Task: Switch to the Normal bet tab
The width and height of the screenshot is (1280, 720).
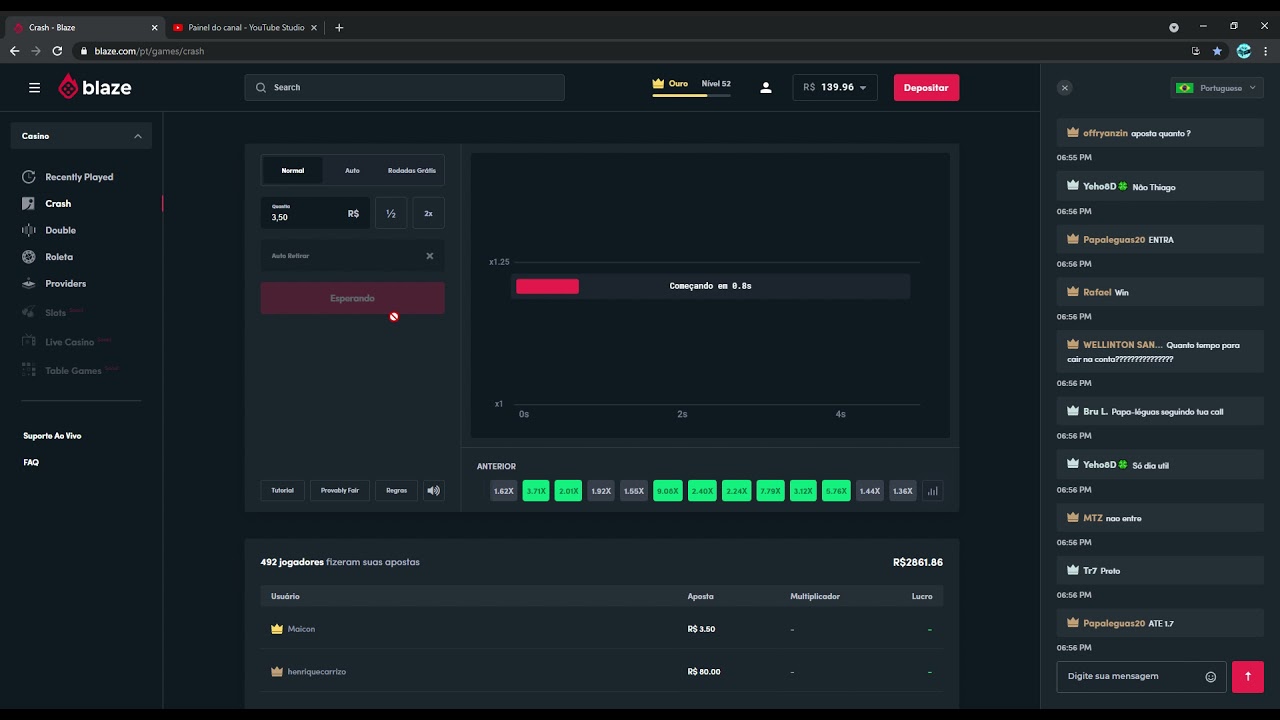Action: tap(292, 170)
